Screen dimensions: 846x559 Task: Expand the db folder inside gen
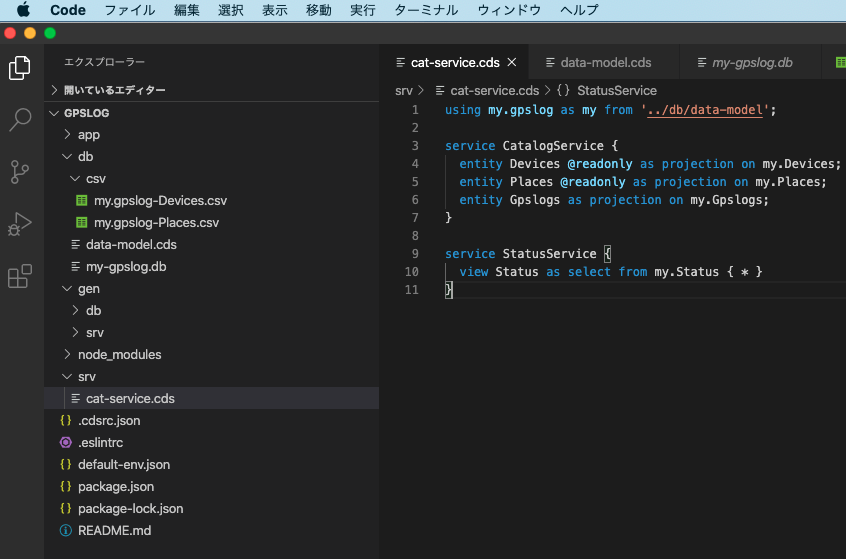76,310
